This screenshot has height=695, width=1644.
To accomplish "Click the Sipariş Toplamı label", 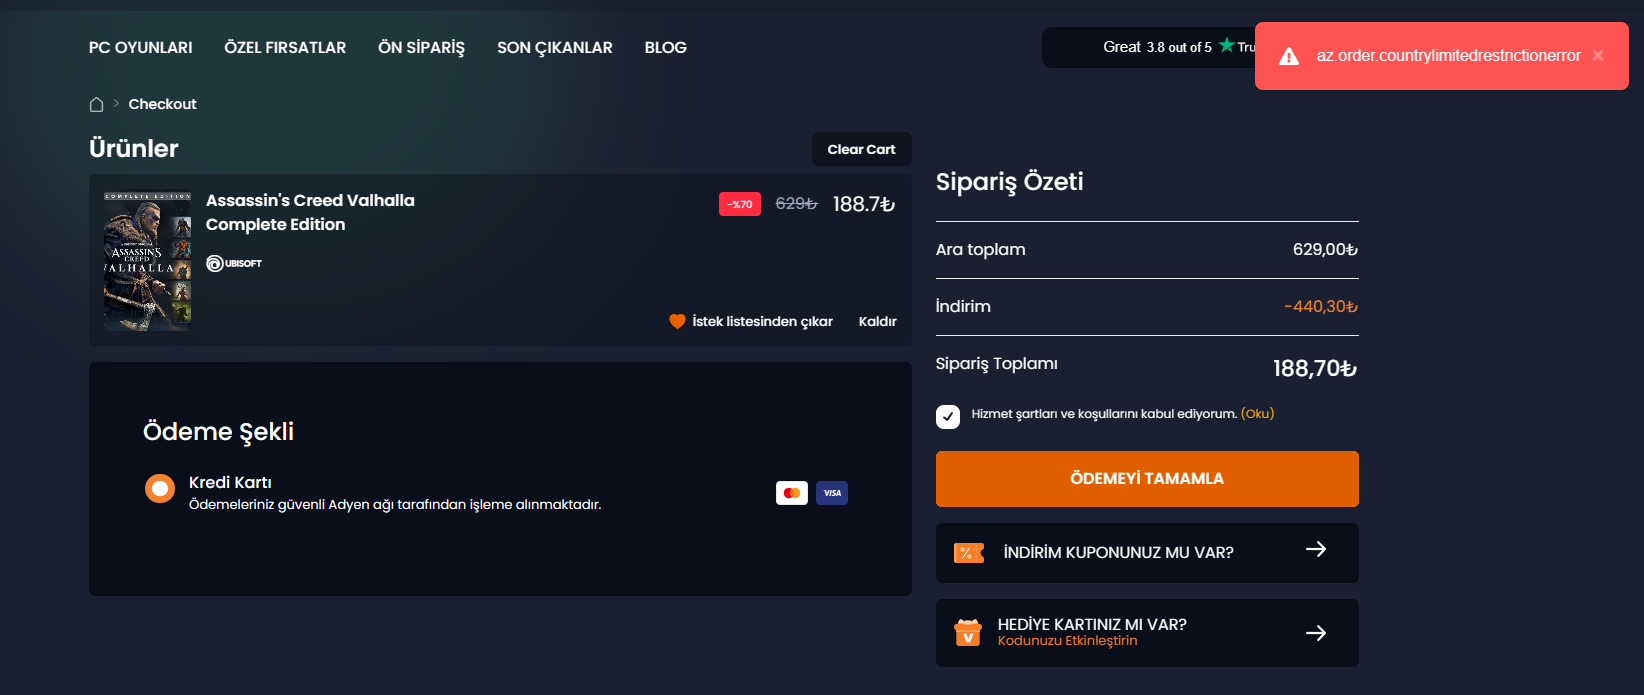I will [997, 363].
